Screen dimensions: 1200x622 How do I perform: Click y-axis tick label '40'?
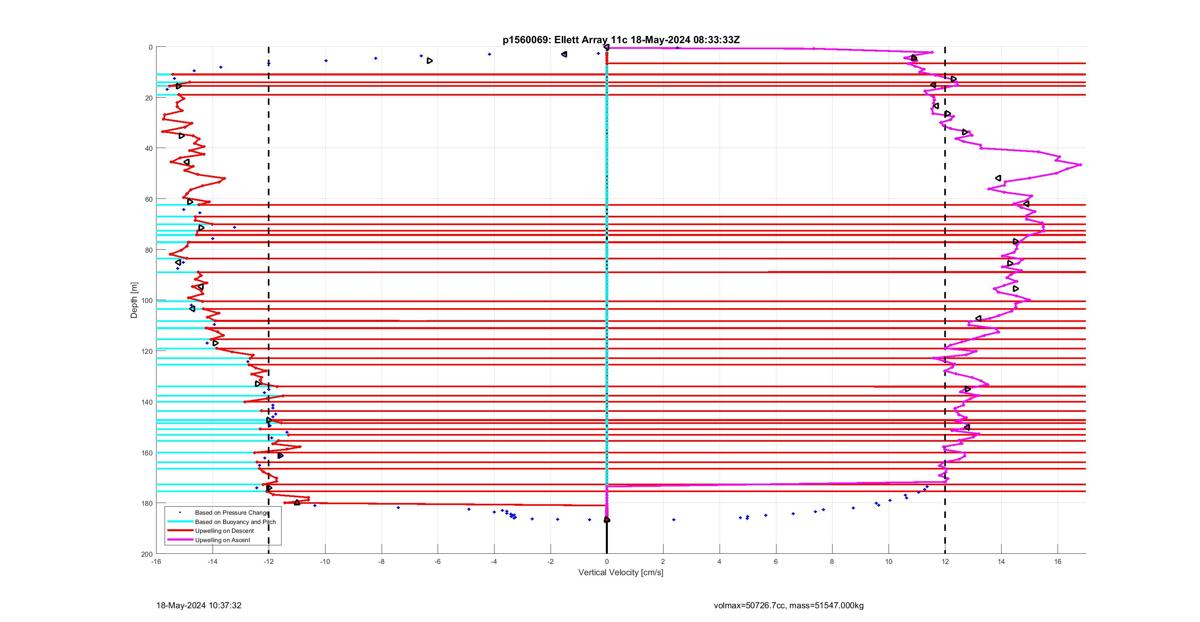148,149
